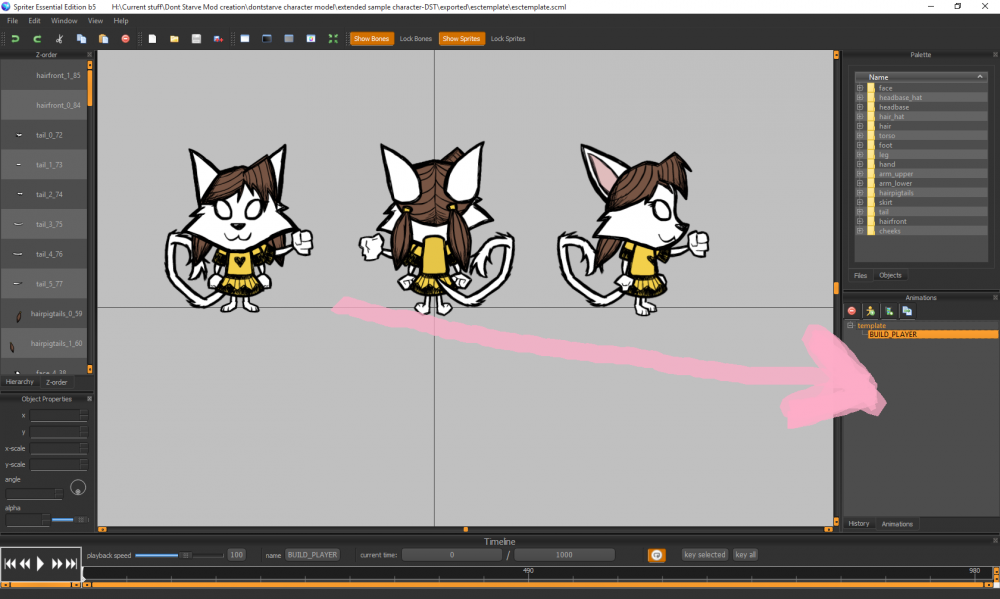Open the View menu

(x=95, y=21)
